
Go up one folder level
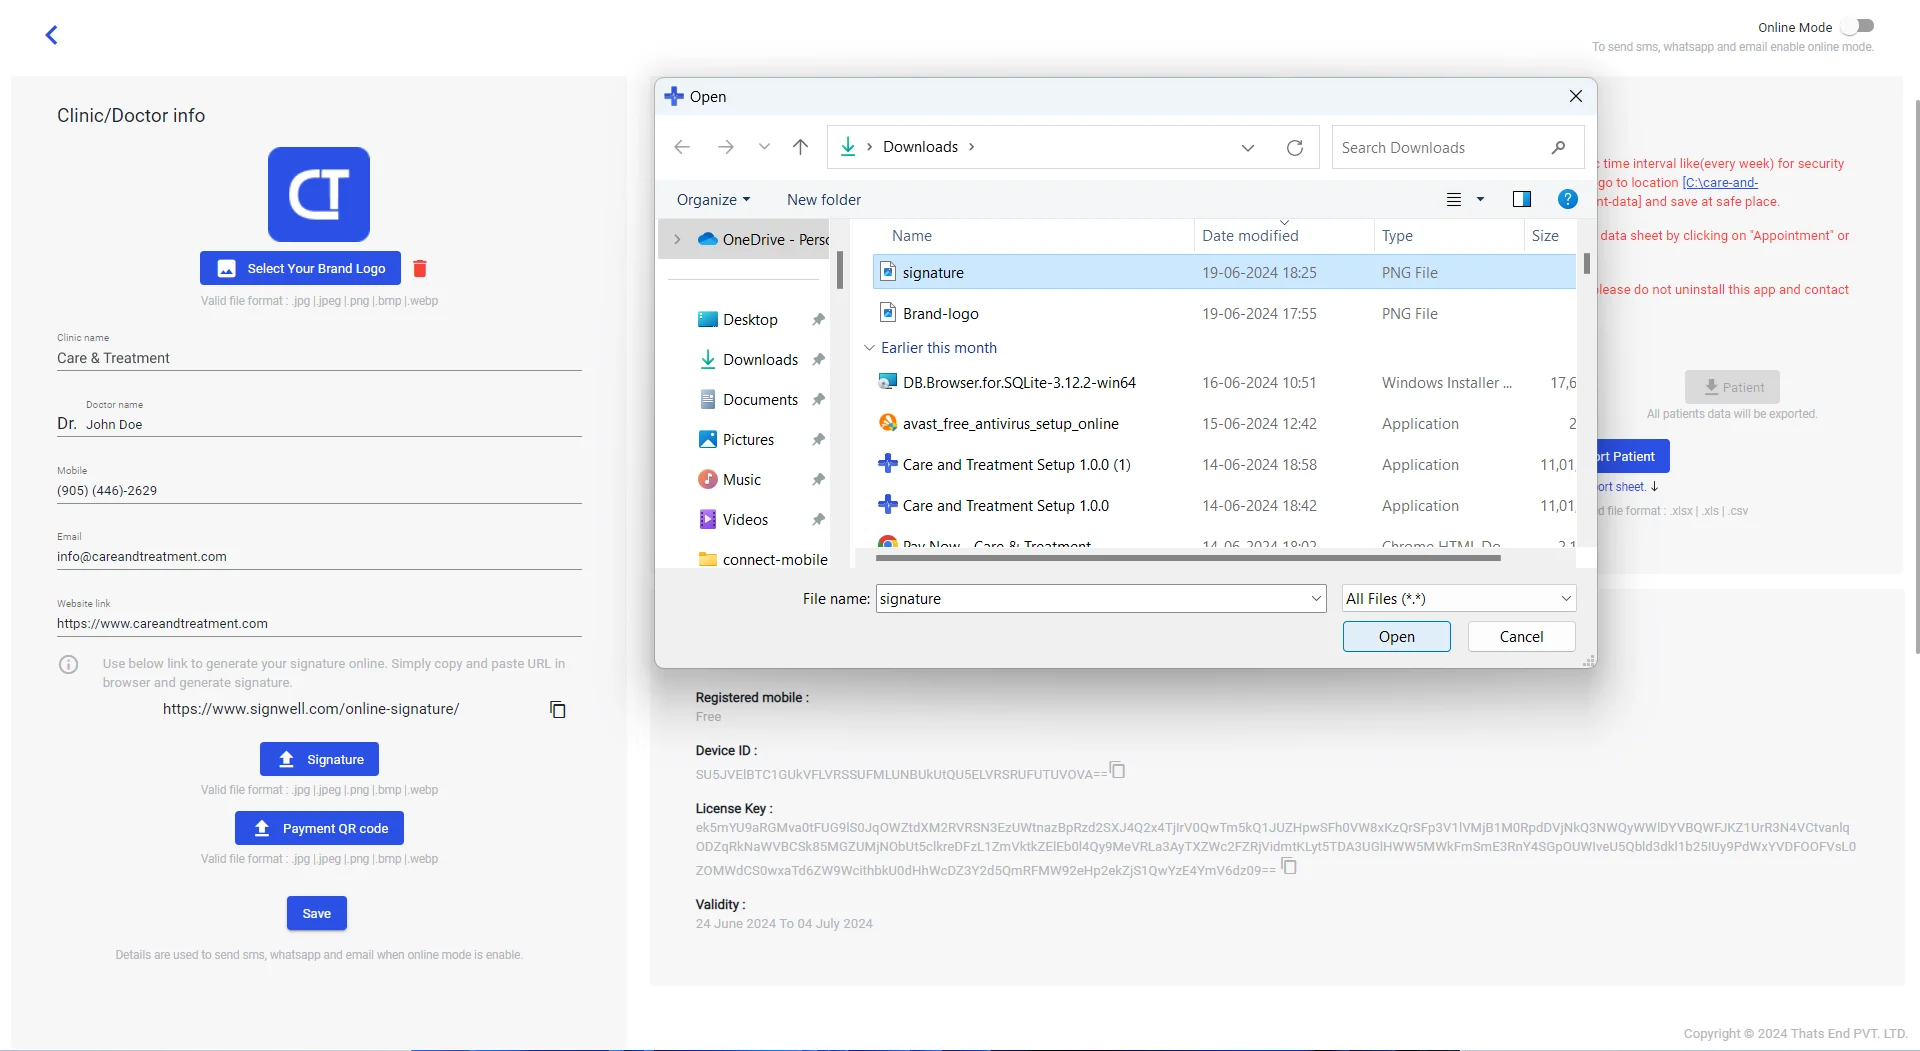[800, 147]
